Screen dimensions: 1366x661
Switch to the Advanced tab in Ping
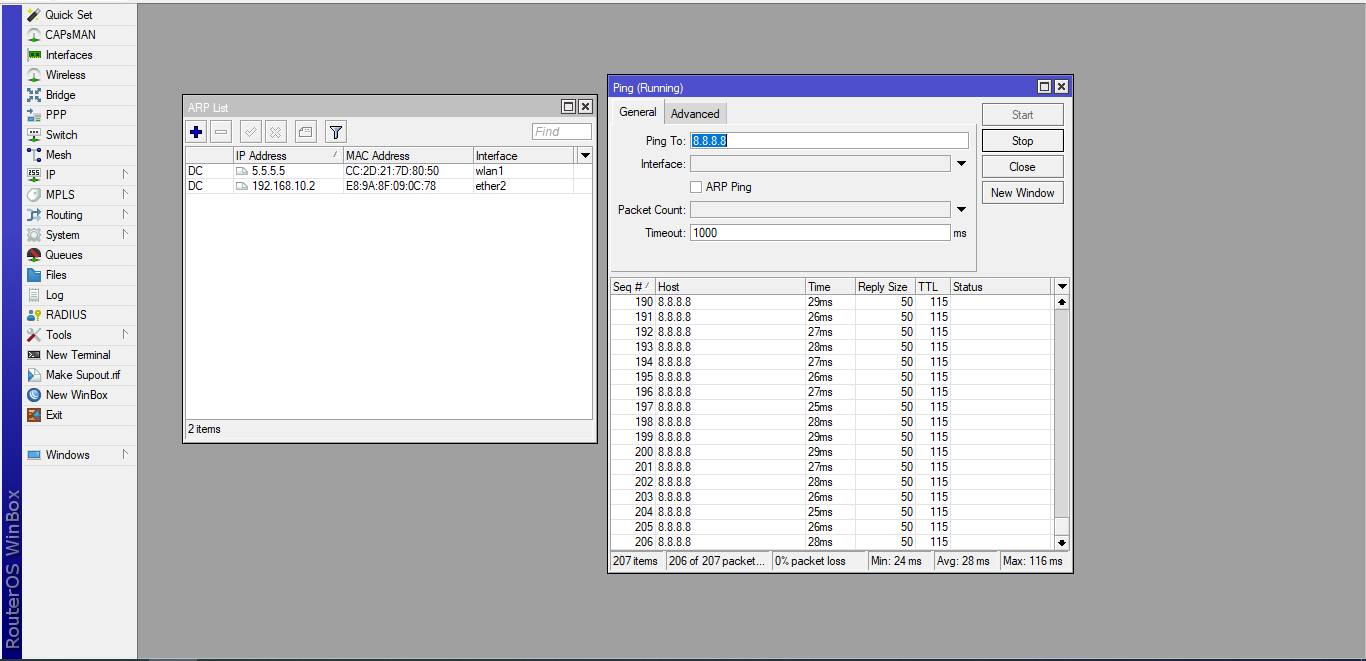pyautogui.click(x=695, y=114)
